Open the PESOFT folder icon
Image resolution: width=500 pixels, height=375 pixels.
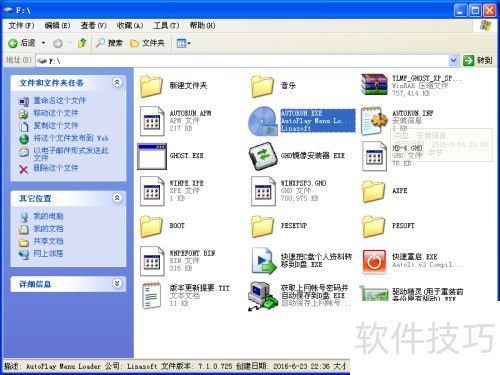tap(373, 226)
